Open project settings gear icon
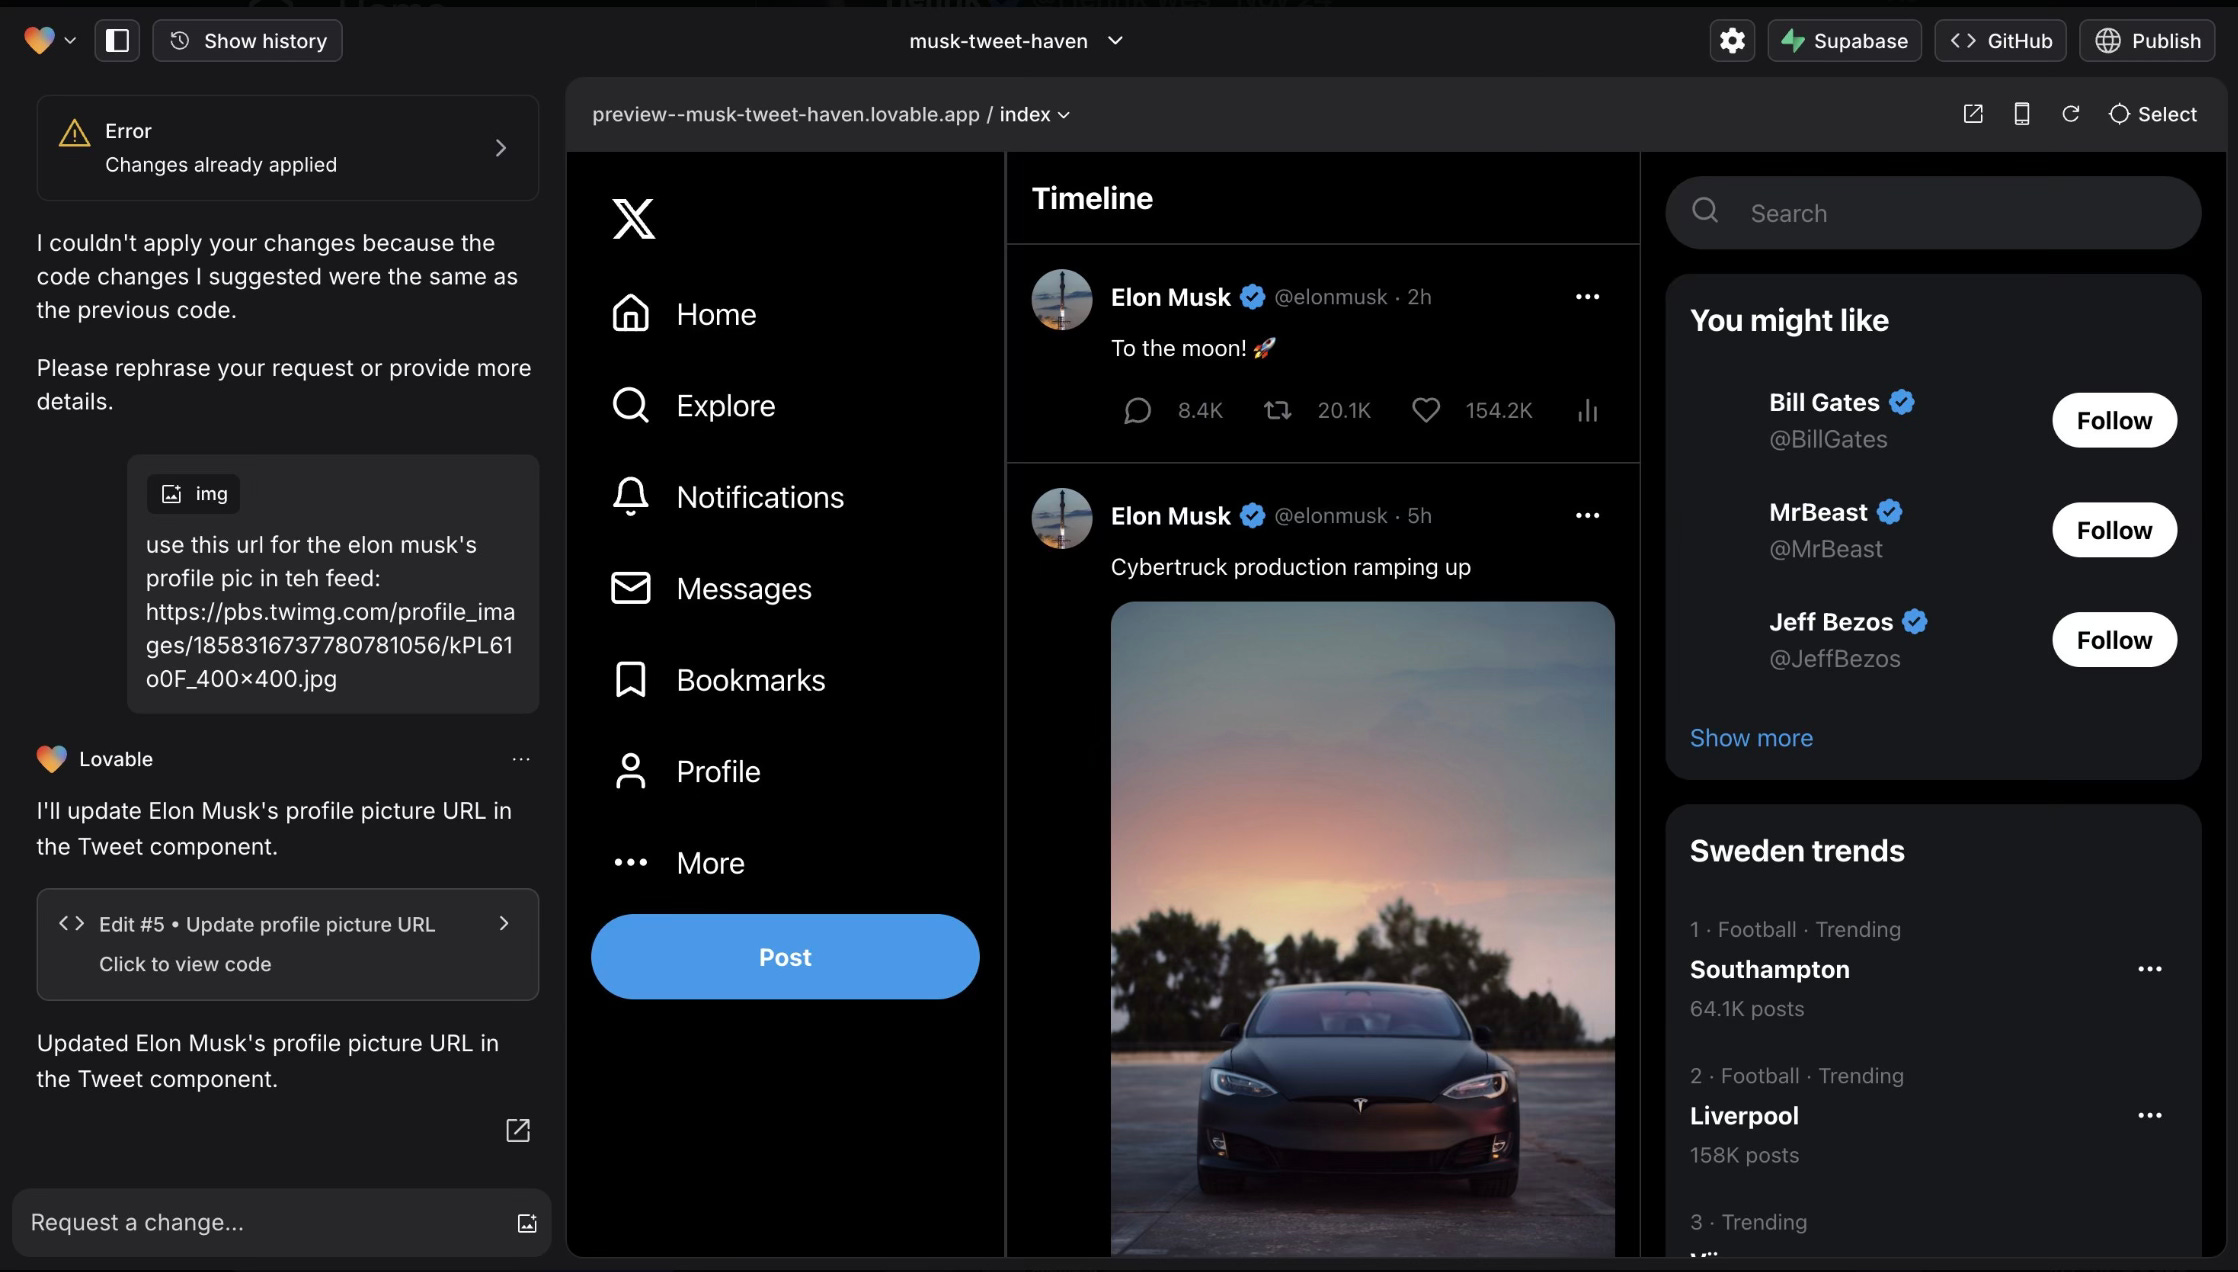Screen dimensions: 2238x1272 coord(1732,40)
